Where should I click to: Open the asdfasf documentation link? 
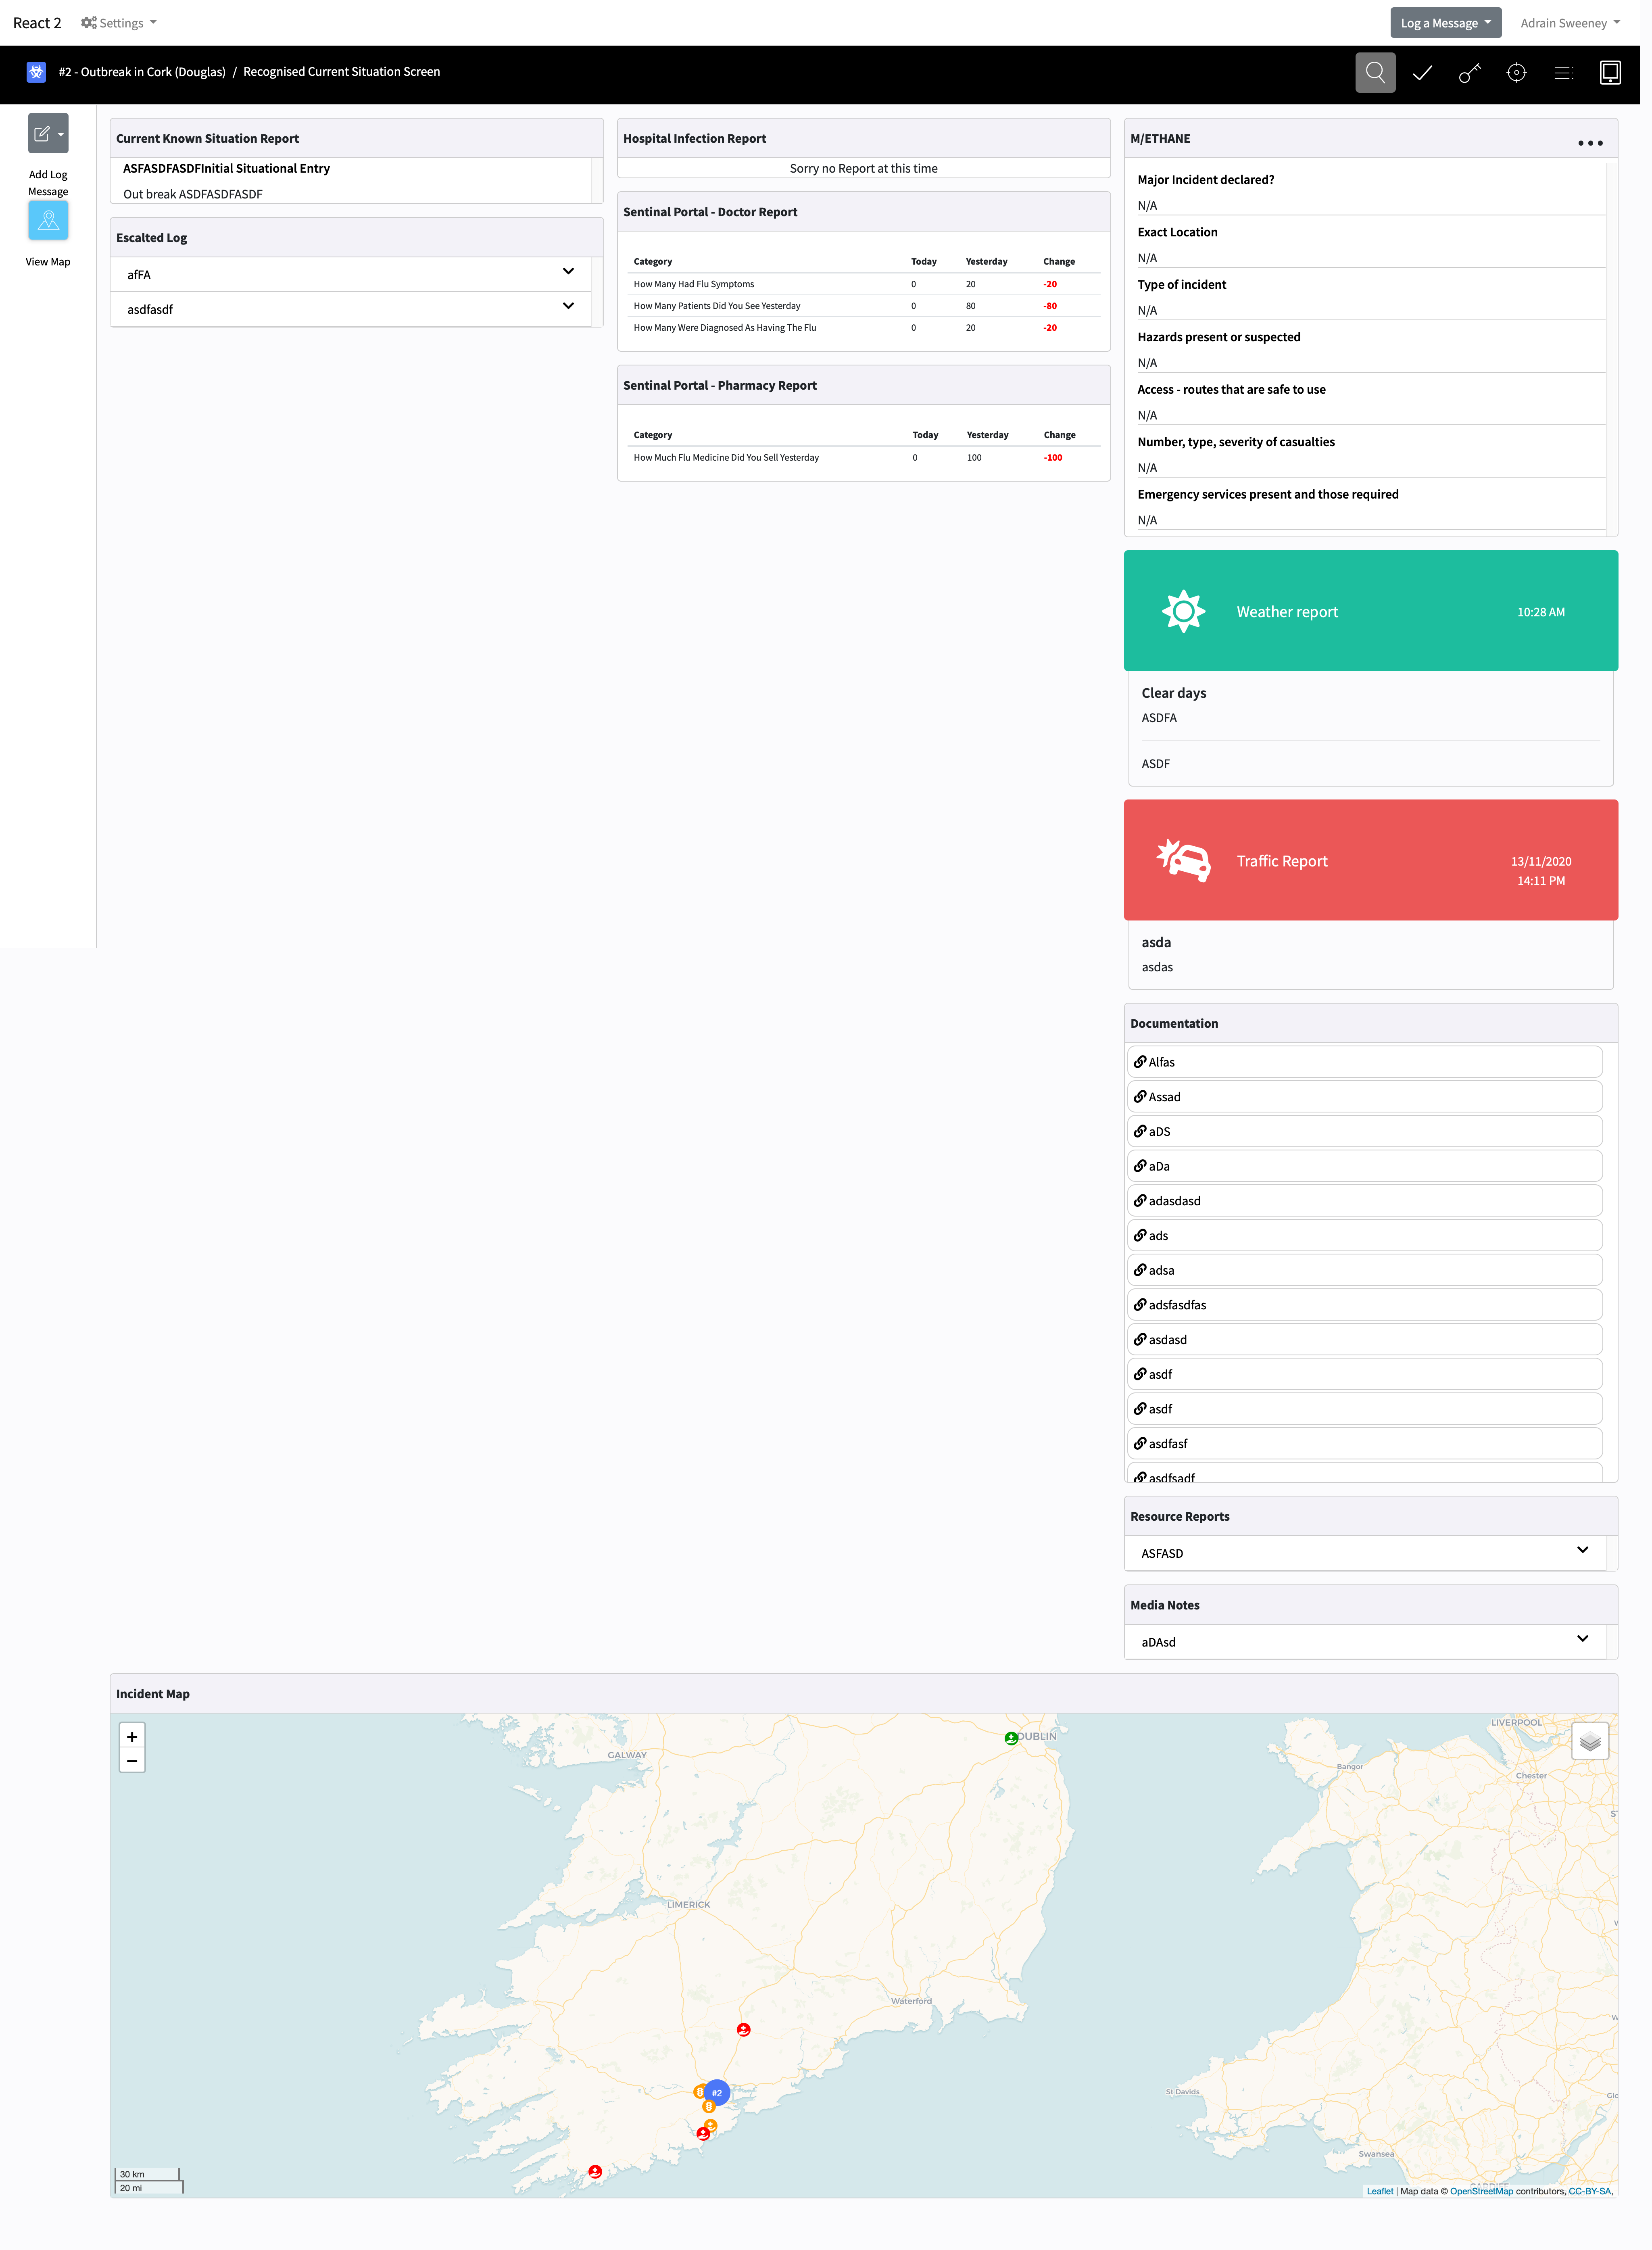click(x=1364, y=1443)
